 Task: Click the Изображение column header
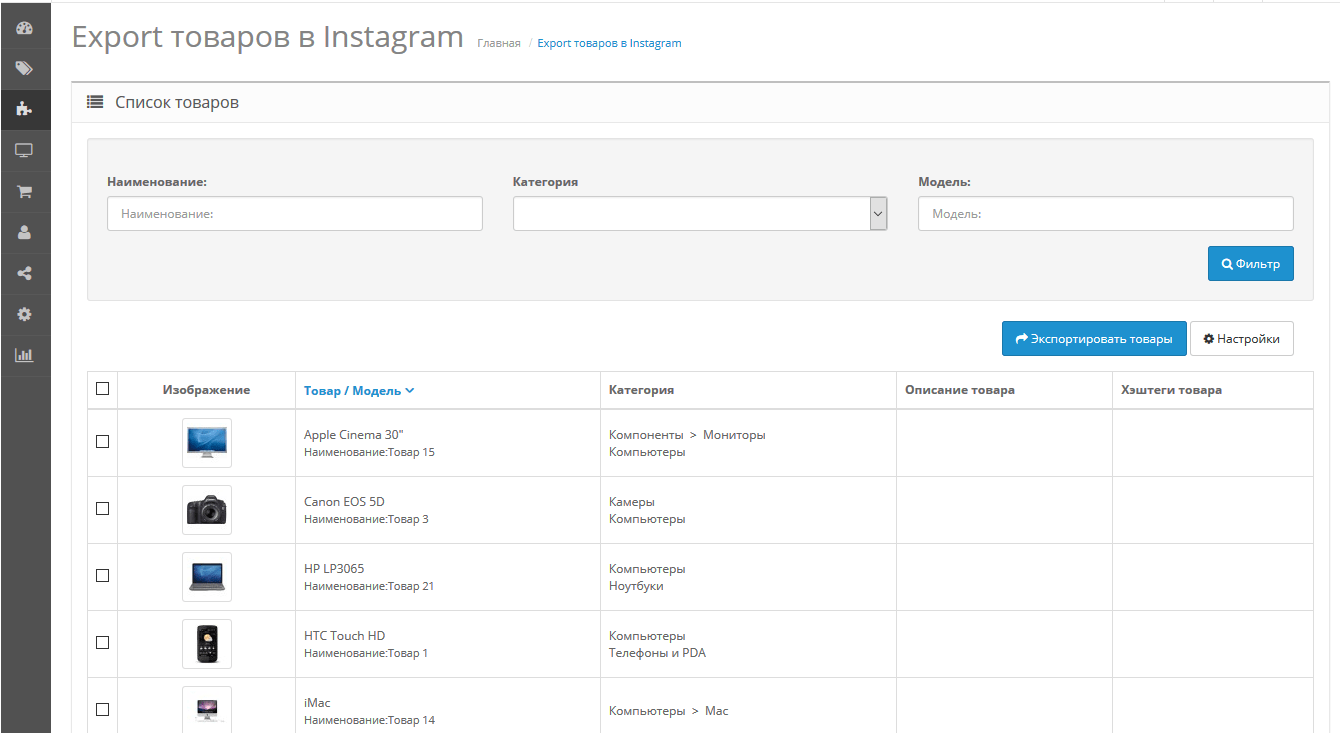[206, 390]
